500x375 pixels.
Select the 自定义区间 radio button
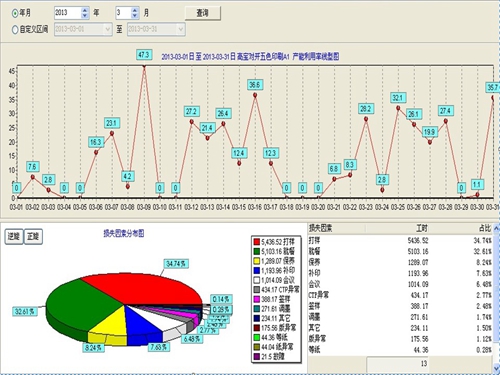pyautogui.click(x=15, y=30)
